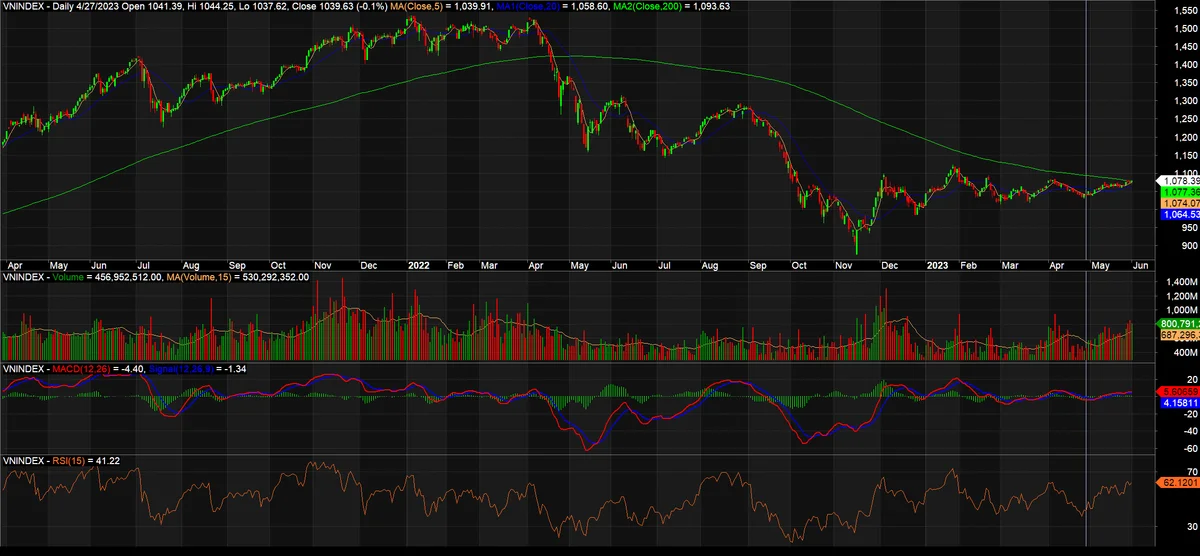Viewport: 1200px width, 556px height.
Task: Click the '-4.40' MACD value
Action: point(132,369)
